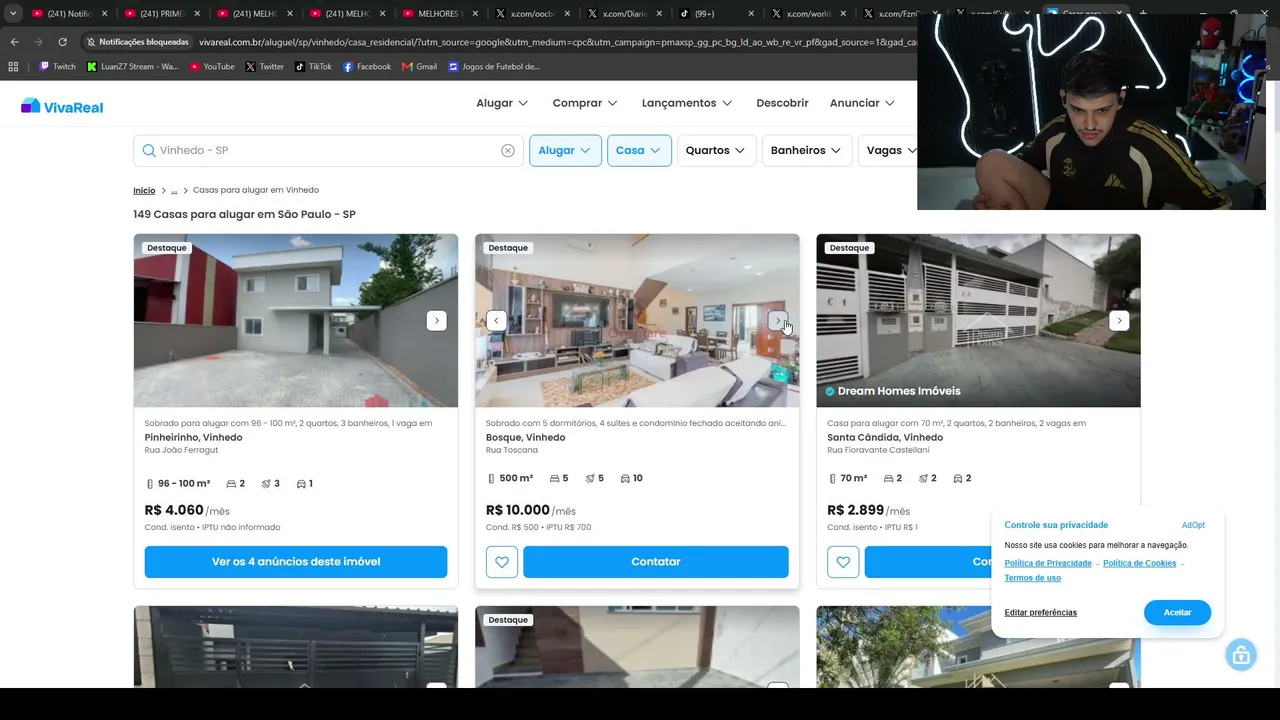Open the Gmail bookmark
The width and height of the screenshot is (1280, 720).
pyautogui.click(x=419, y=67)
